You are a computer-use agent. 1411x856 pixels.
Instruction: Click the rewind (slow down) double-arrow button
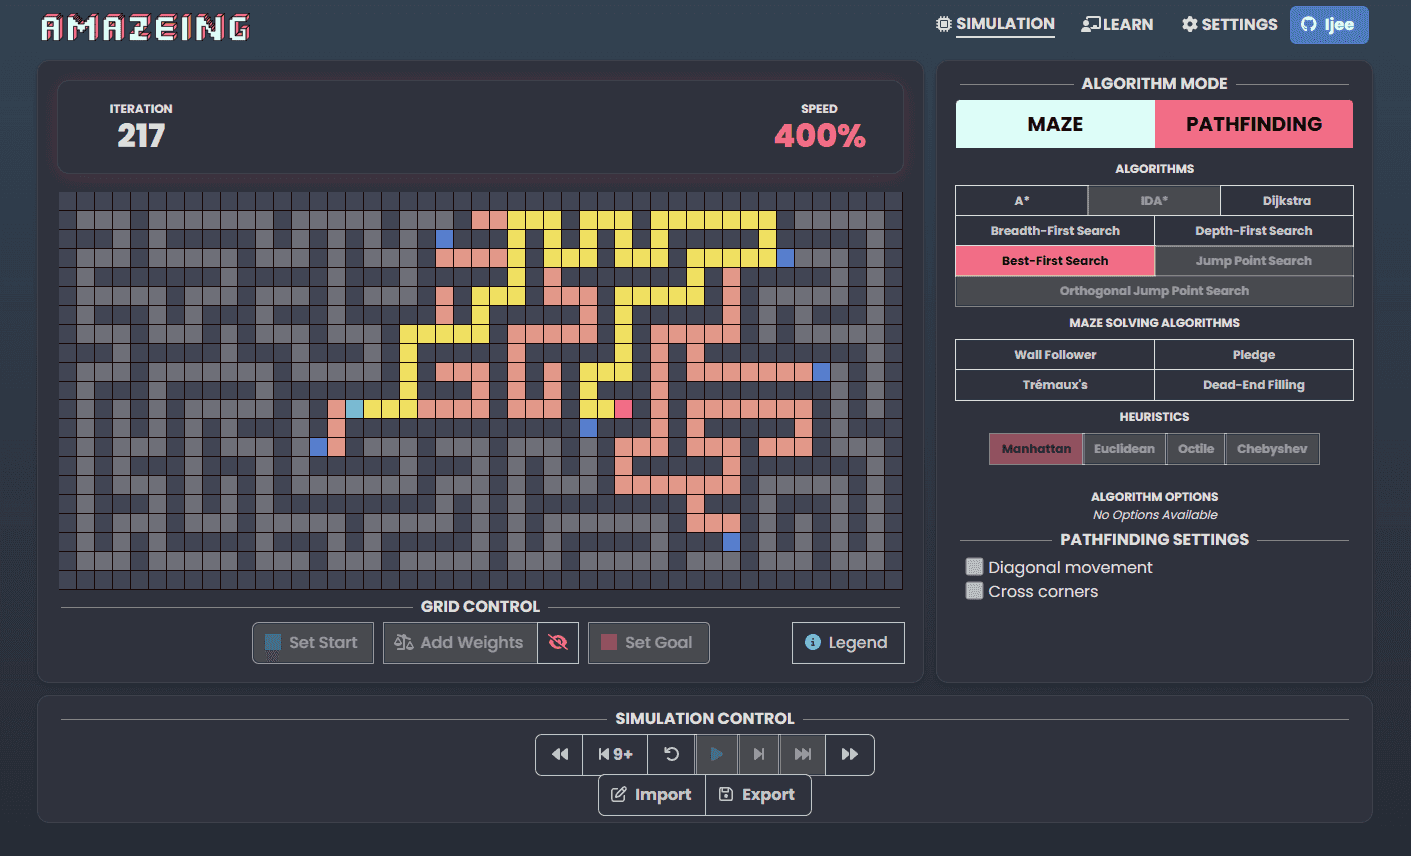560,755
